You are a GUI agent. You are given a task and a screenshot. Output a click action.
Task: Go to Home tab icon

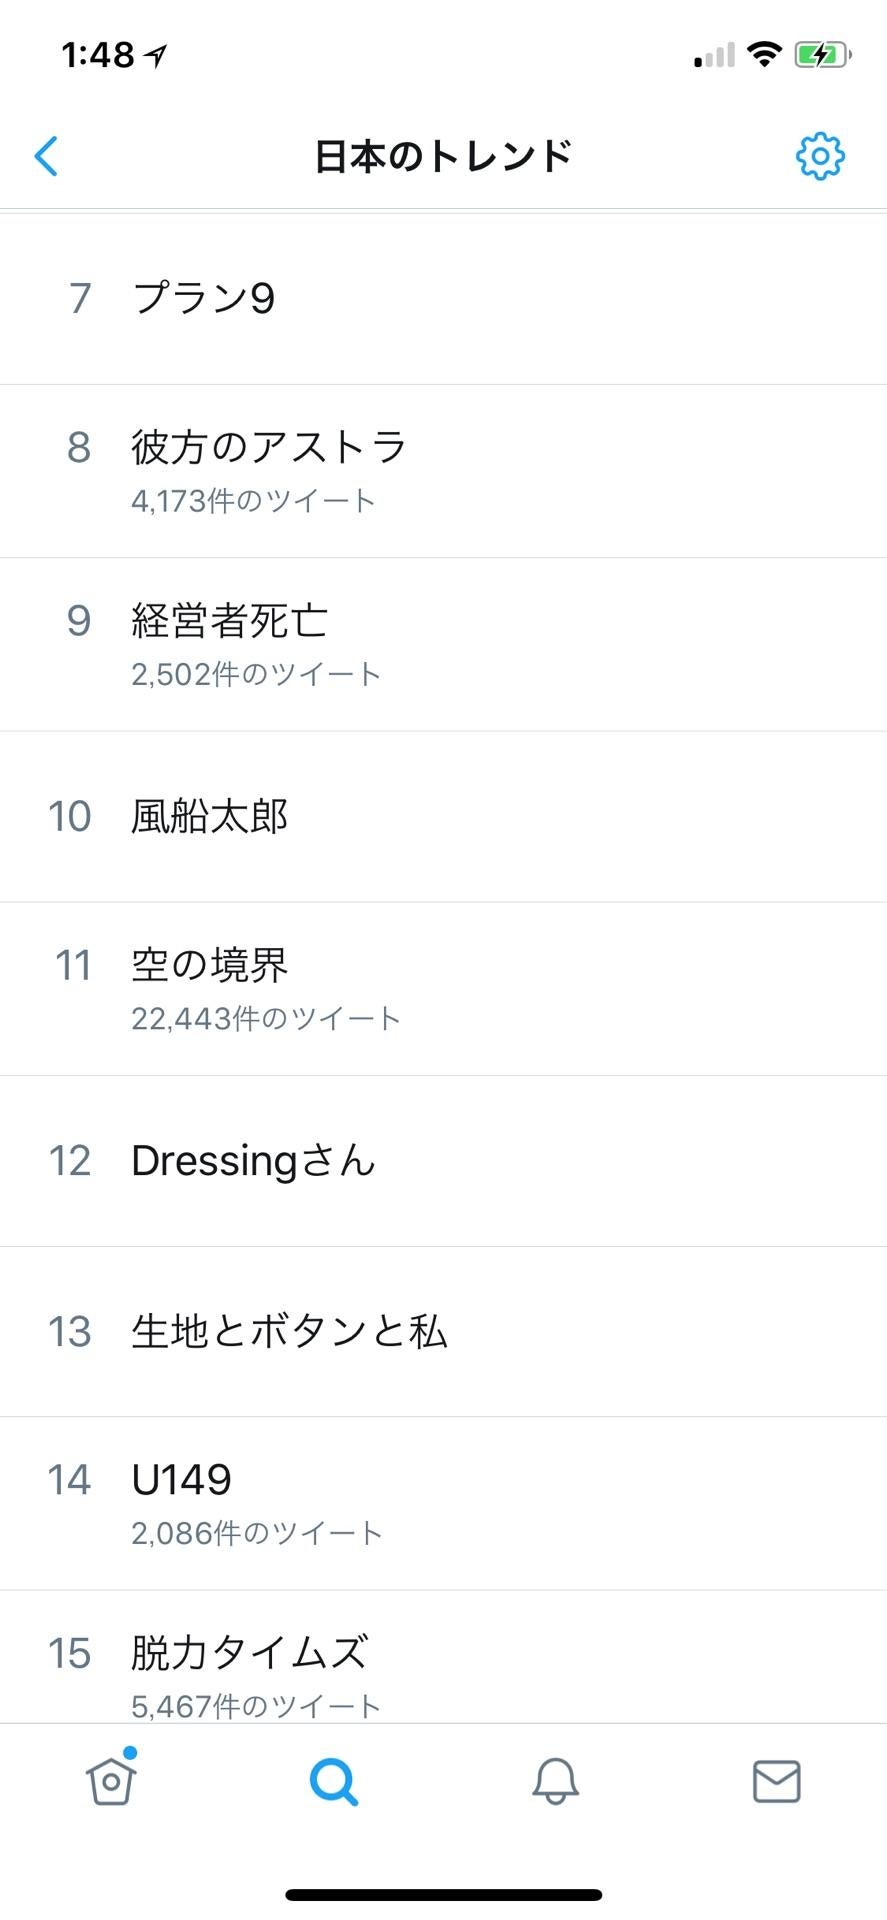(x=111, y=1781)
